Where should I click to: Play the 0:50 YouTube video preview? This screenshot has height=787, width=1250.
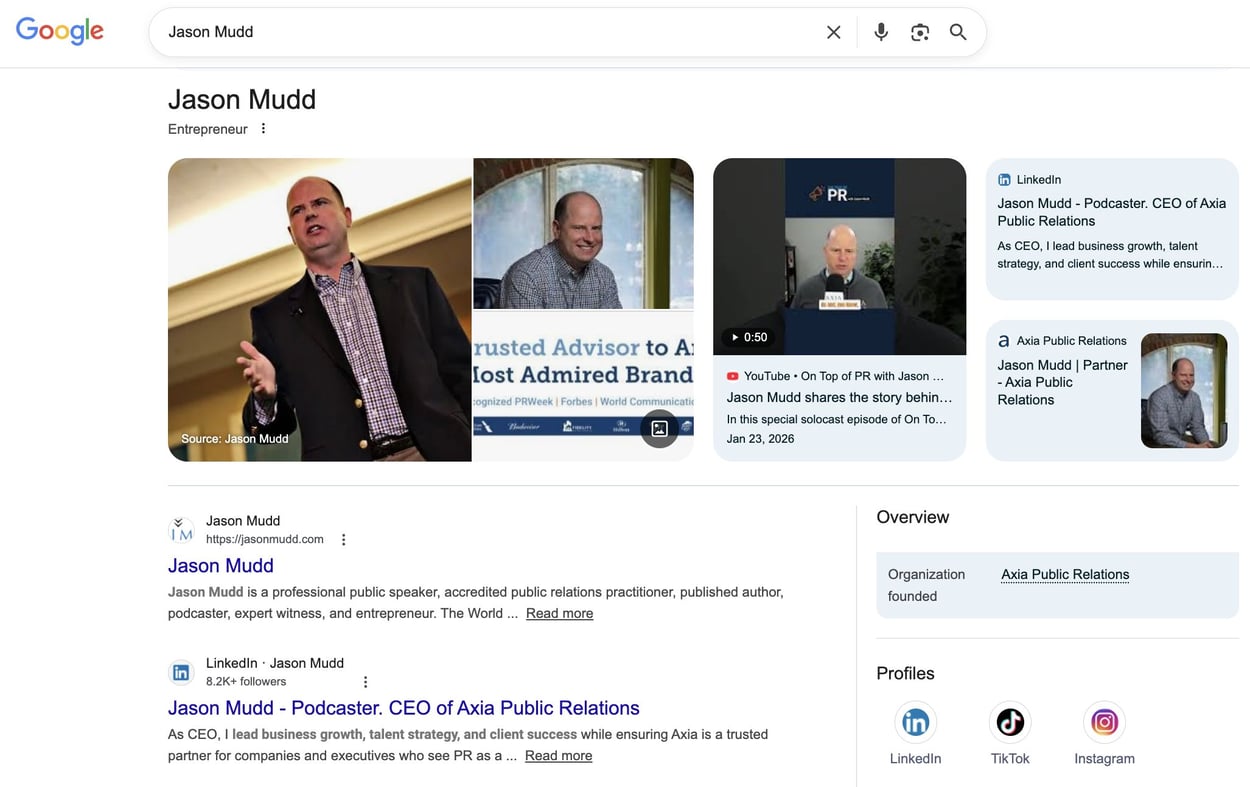coord(840,257)
